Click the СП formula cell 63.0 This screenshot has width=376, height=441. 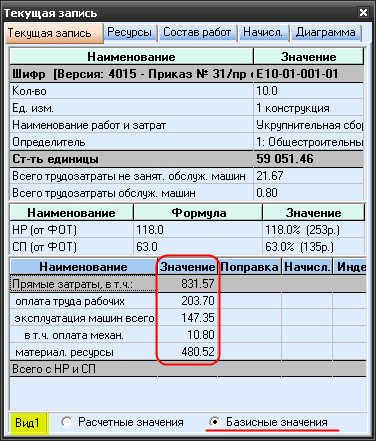[x=197, y=247]
